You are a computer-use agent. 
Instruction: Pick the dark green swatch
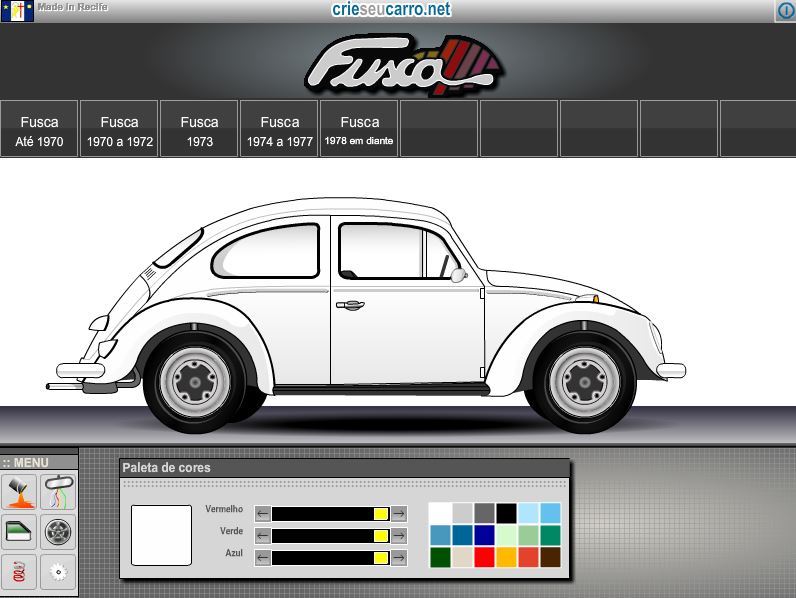coord(440,557)
